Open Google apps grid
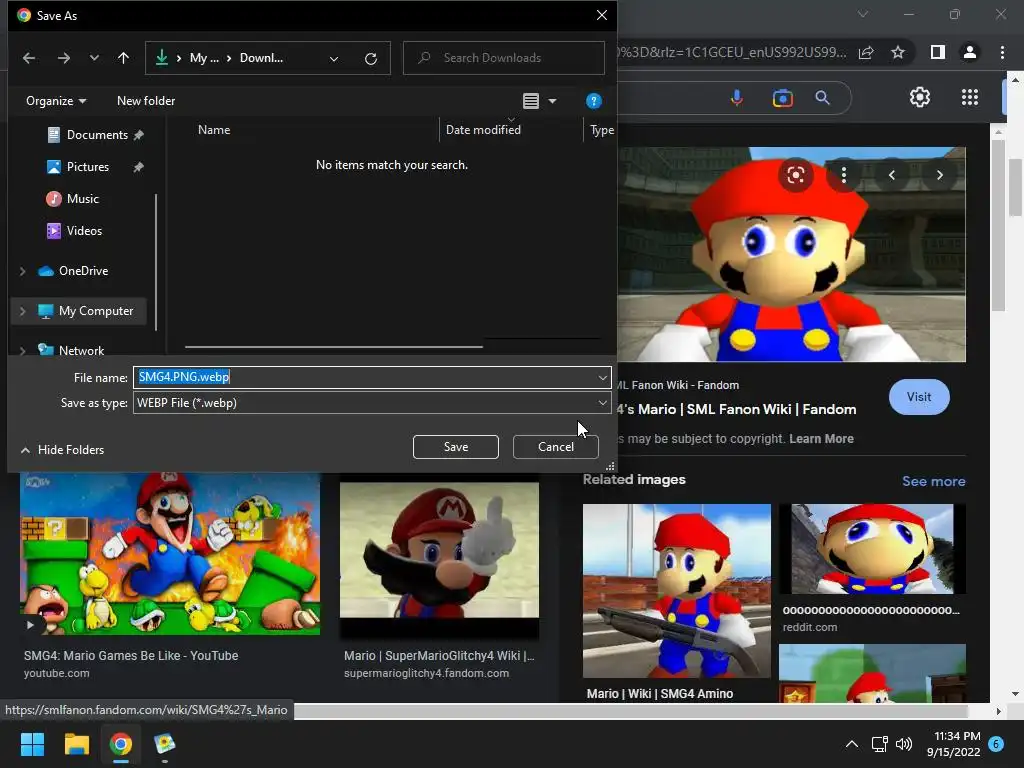Screen dimensions: 1024x768 coord(969,97)
